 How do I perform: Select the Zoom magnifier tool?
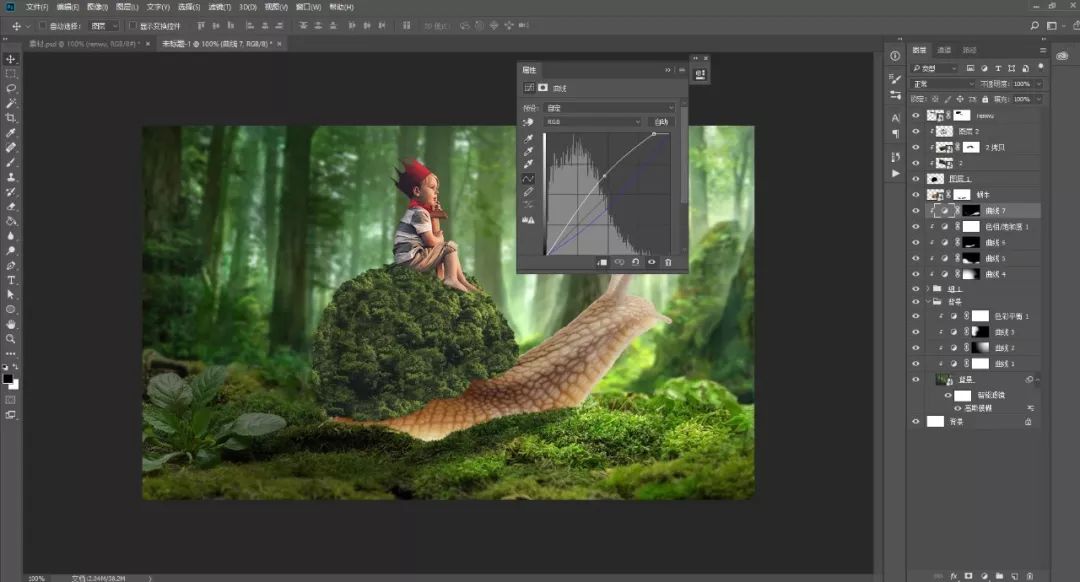coord(11,339)
